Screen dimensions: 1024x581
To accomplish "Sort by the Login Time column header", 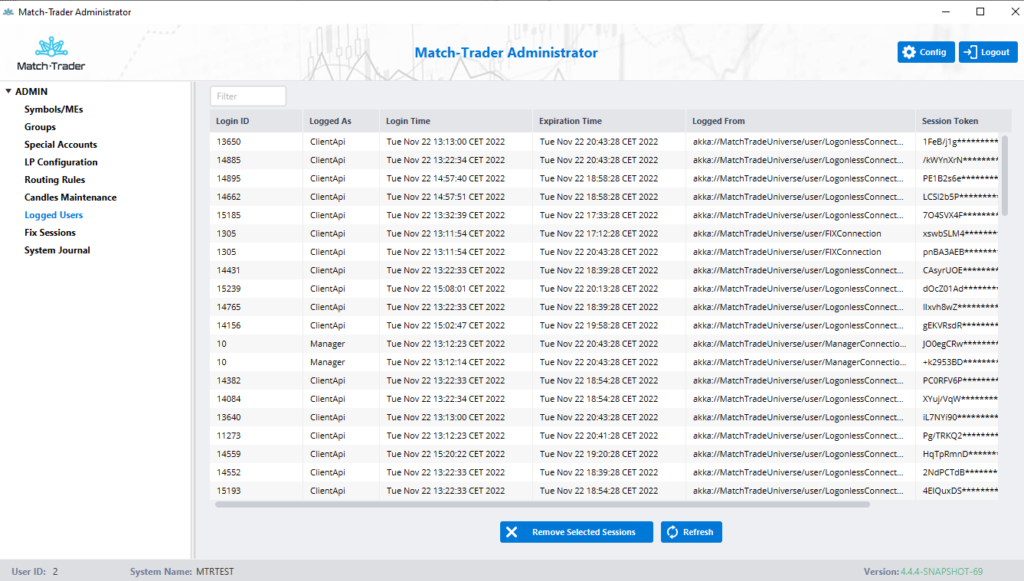I will click(456, 121).
